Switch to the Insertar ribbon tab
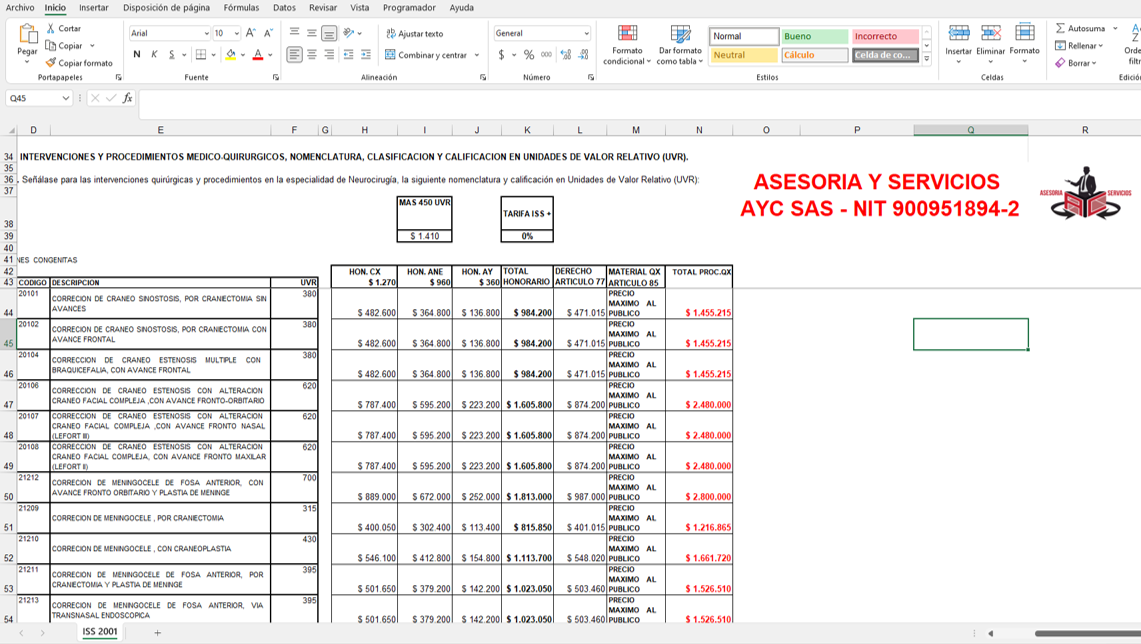 [94, 7]
